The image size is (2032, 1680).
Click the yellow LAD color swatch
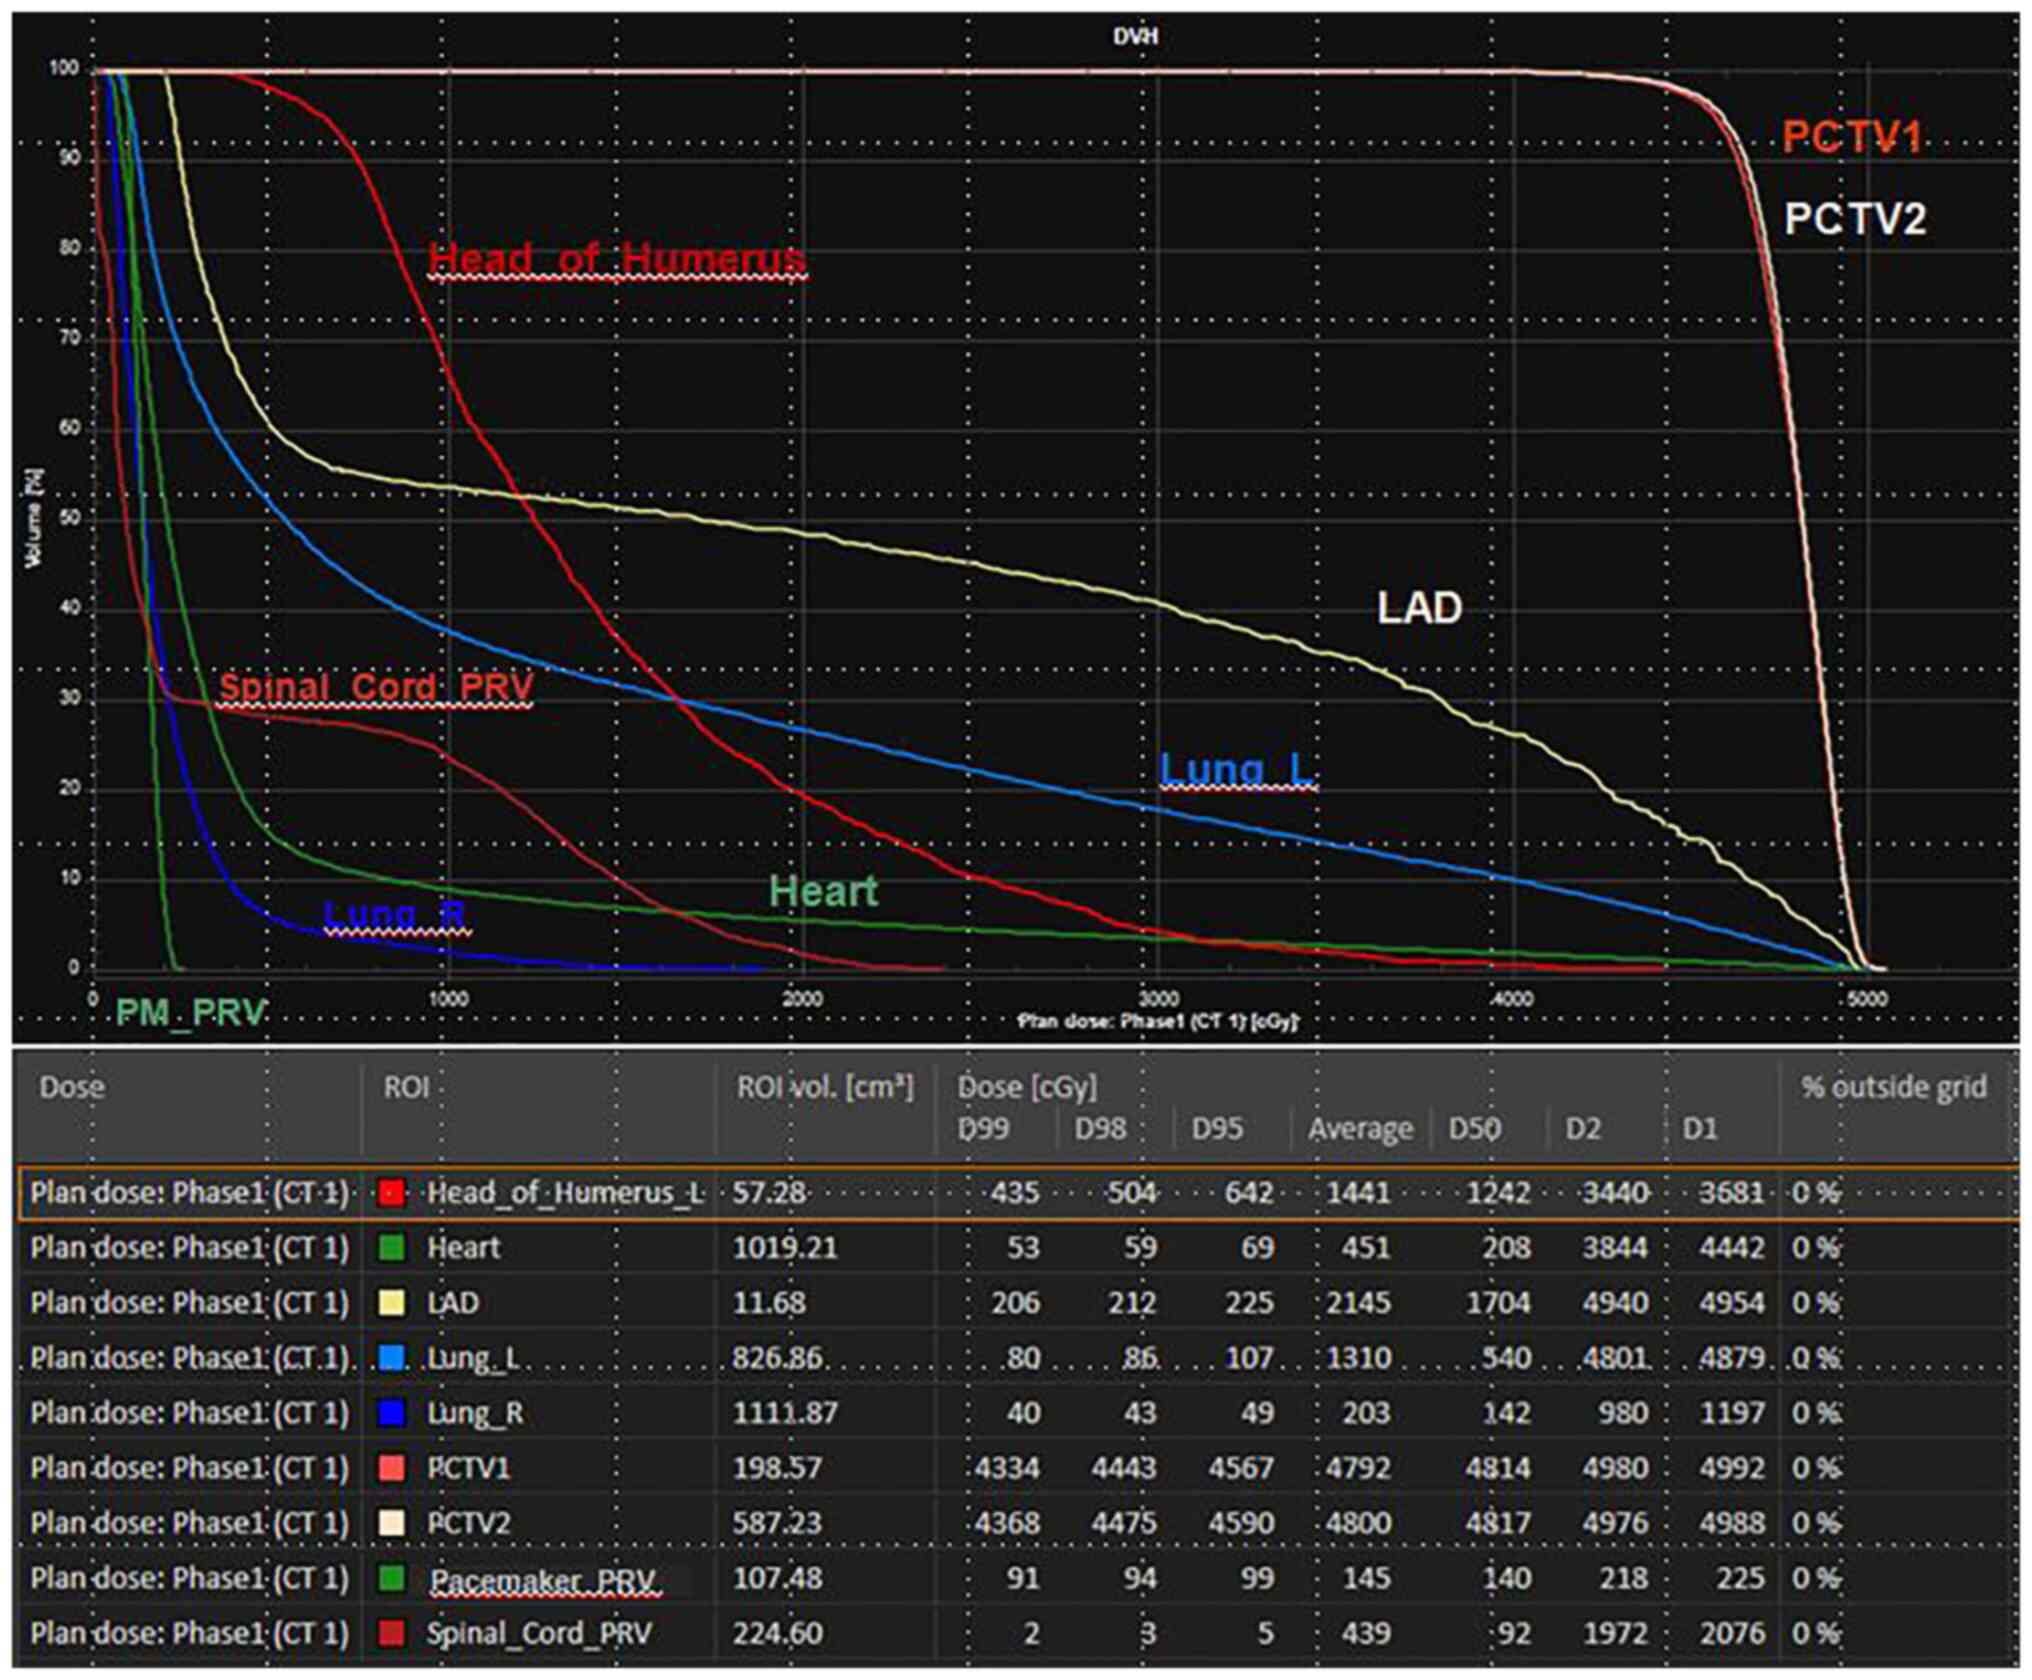[x=391, y=1303]
